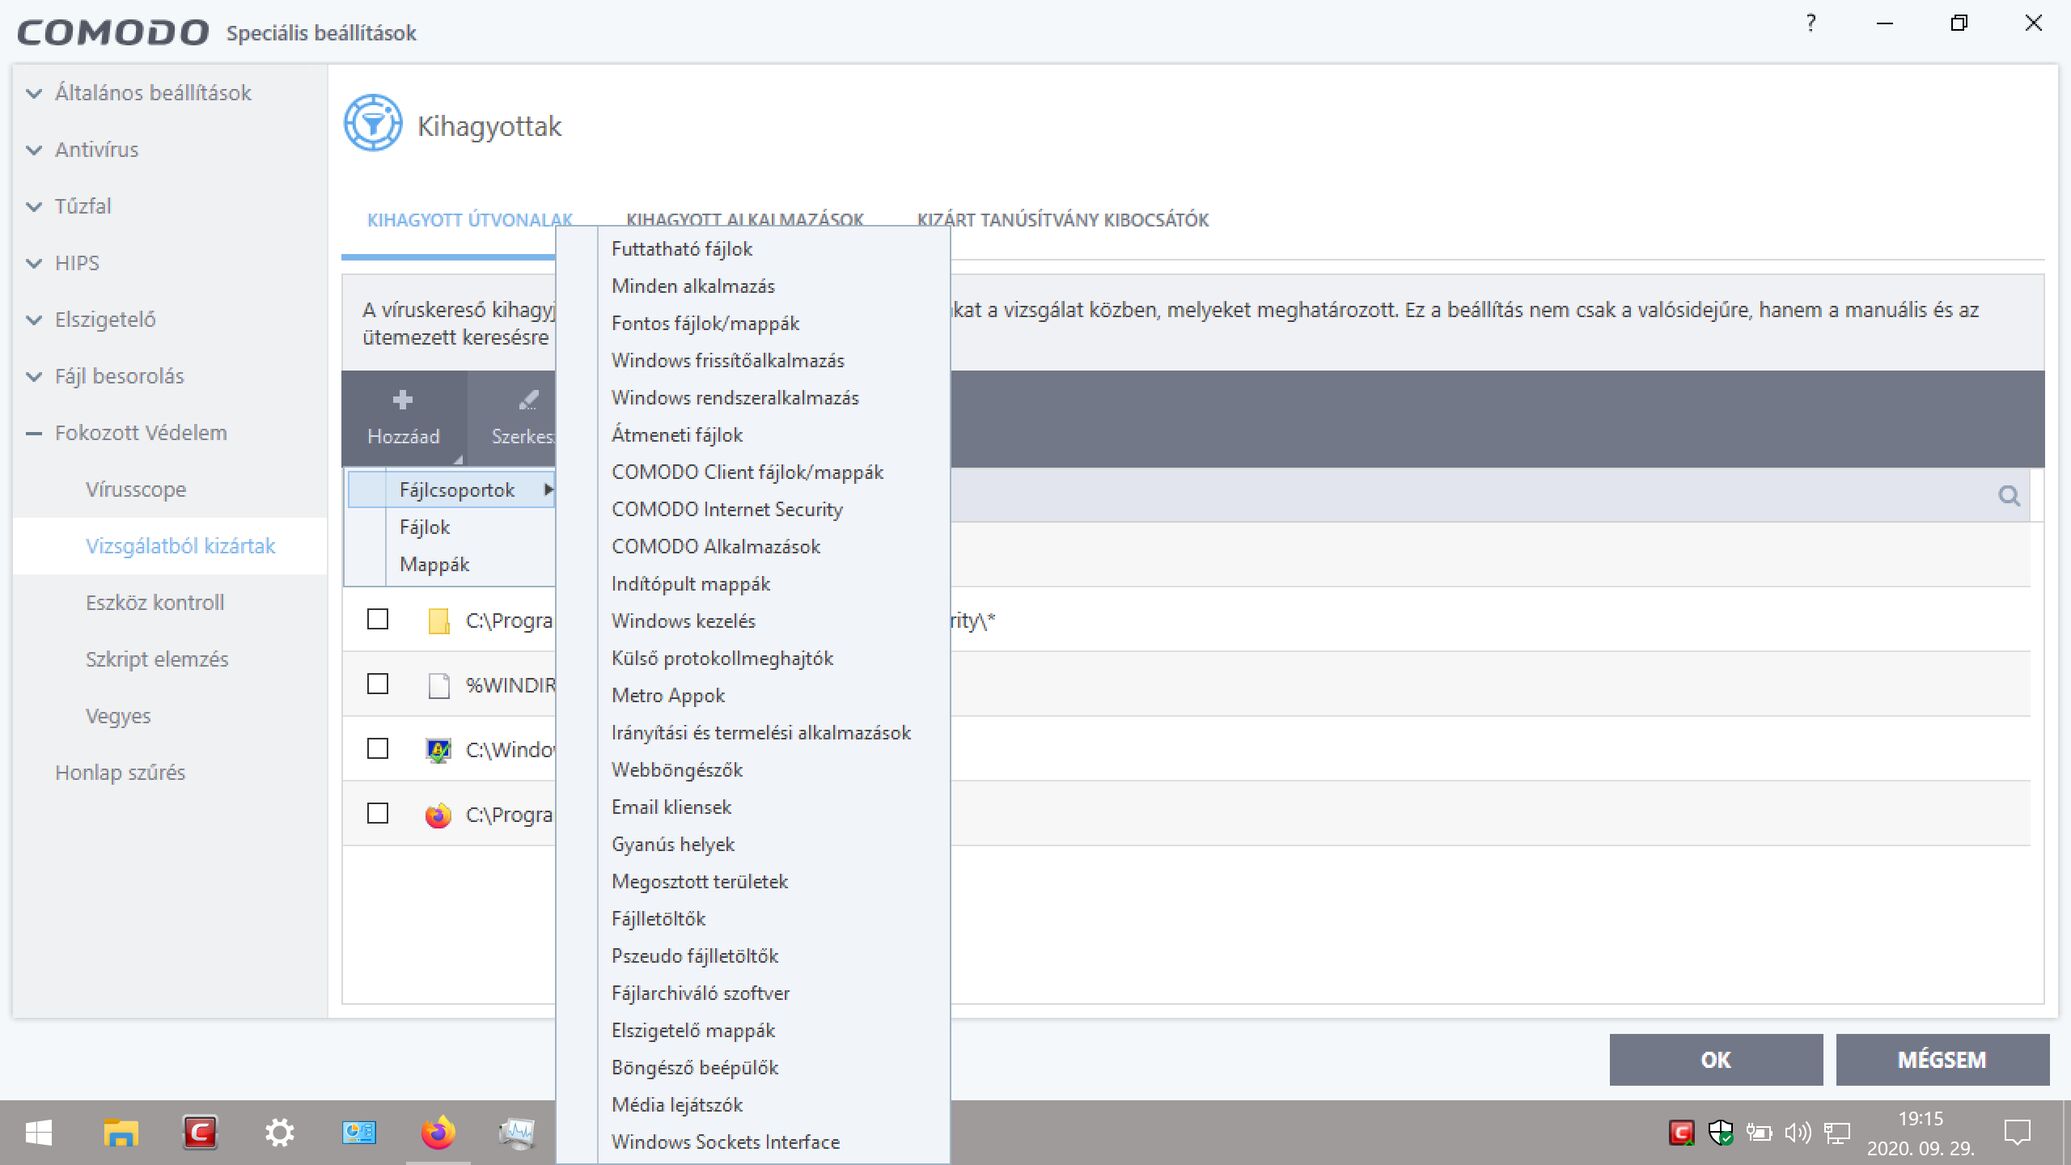Viewport: 2071px width, 1165px height.
Task: Click the Szerkesztés pencil icon
Action: [528, 400]
